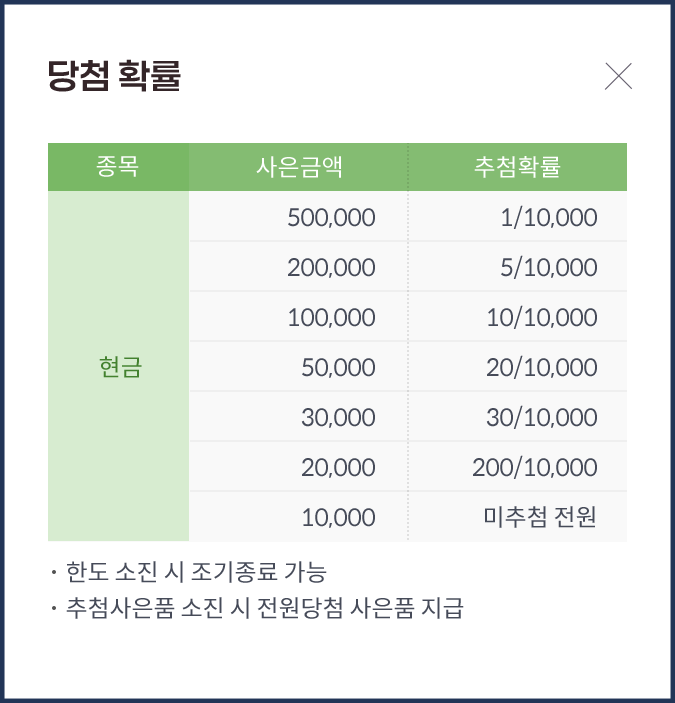Click the 당첨 확률 dialog title
This screenshot has height=703, width=675.
(114, 77)
